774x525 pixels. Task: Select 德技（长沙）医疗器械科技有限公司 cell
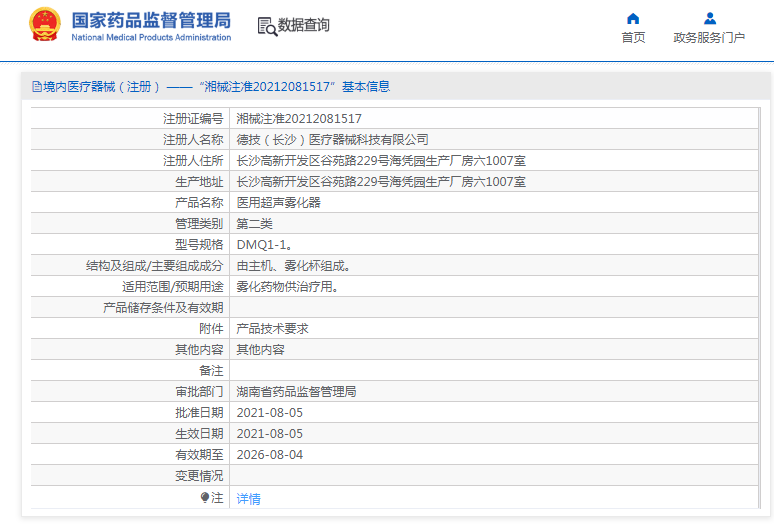[x=332, y=140]
